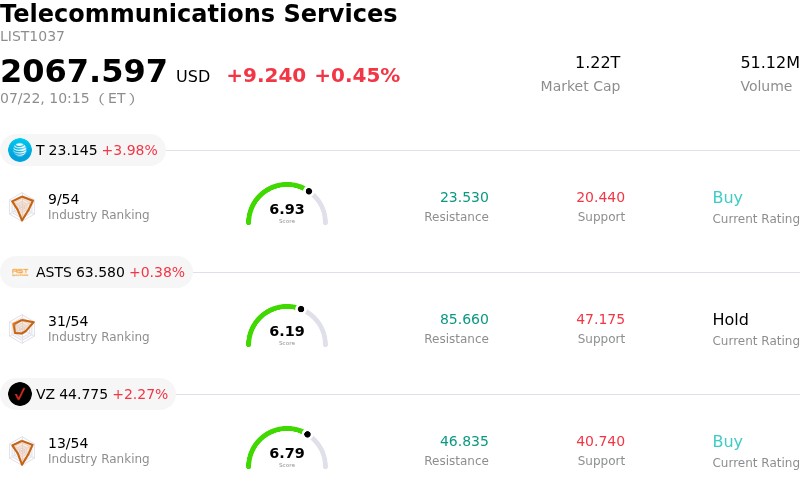The width and height of the screenshot is (800, 488).
Task: Click the 47.175 support value
Action: (600, 319)
